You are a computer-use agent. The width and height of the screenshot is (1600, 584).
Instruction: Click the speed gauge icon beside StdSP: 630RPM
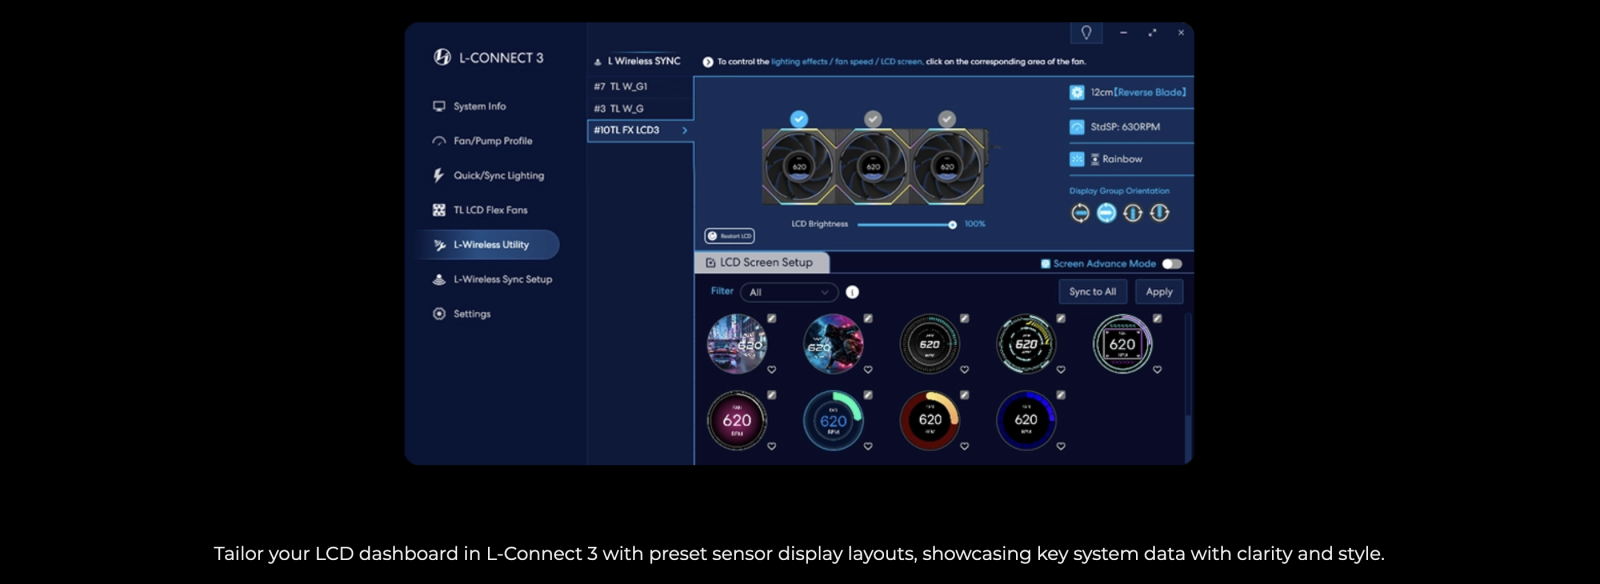click(x=1077, y=127)
